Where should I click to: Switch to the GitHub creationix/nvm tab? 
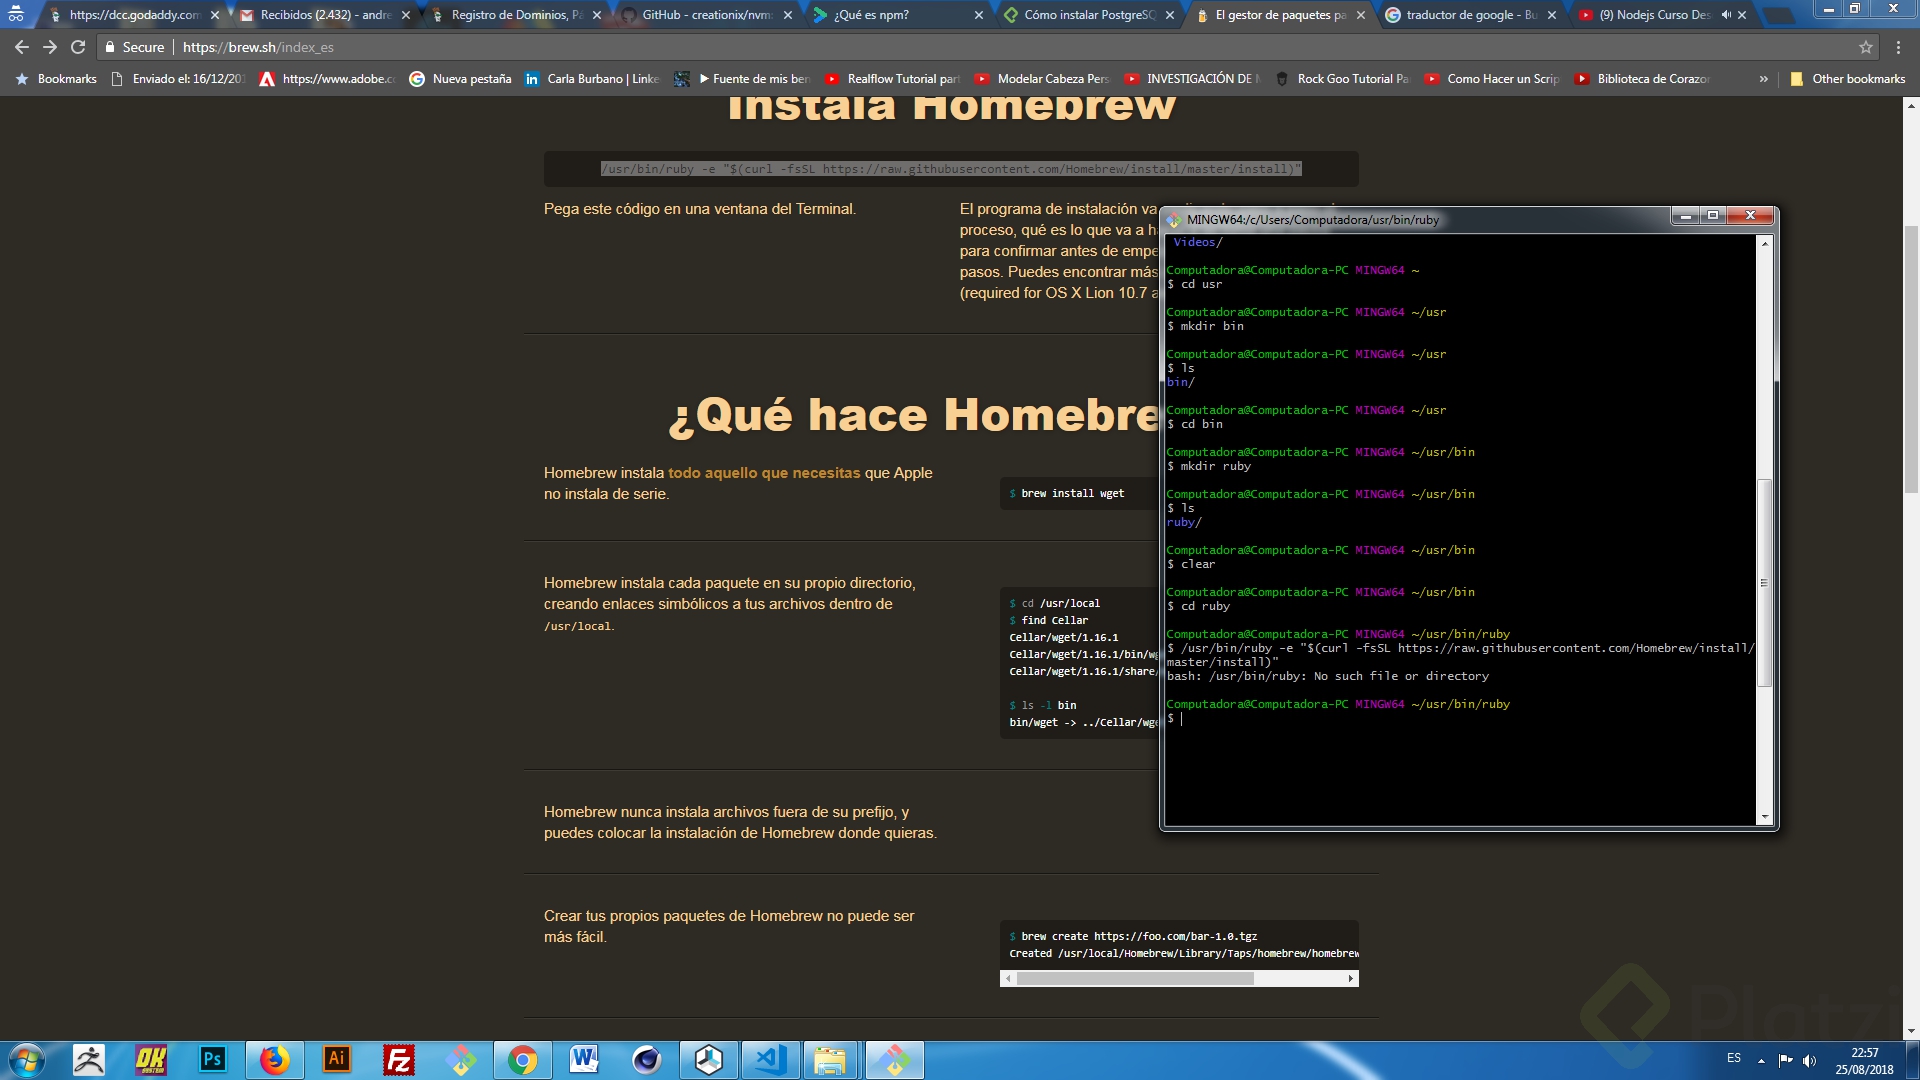(707, 15)
